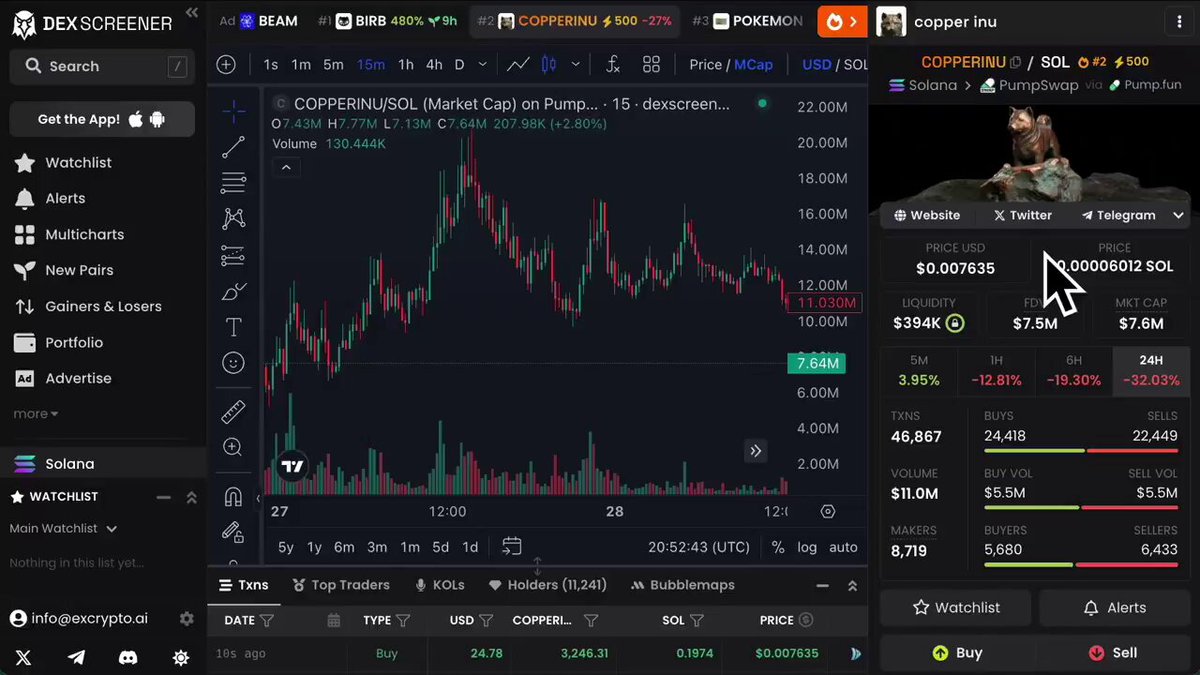Open the chart type dropdown arrow
1200x675 pixels.
point(575,64)
